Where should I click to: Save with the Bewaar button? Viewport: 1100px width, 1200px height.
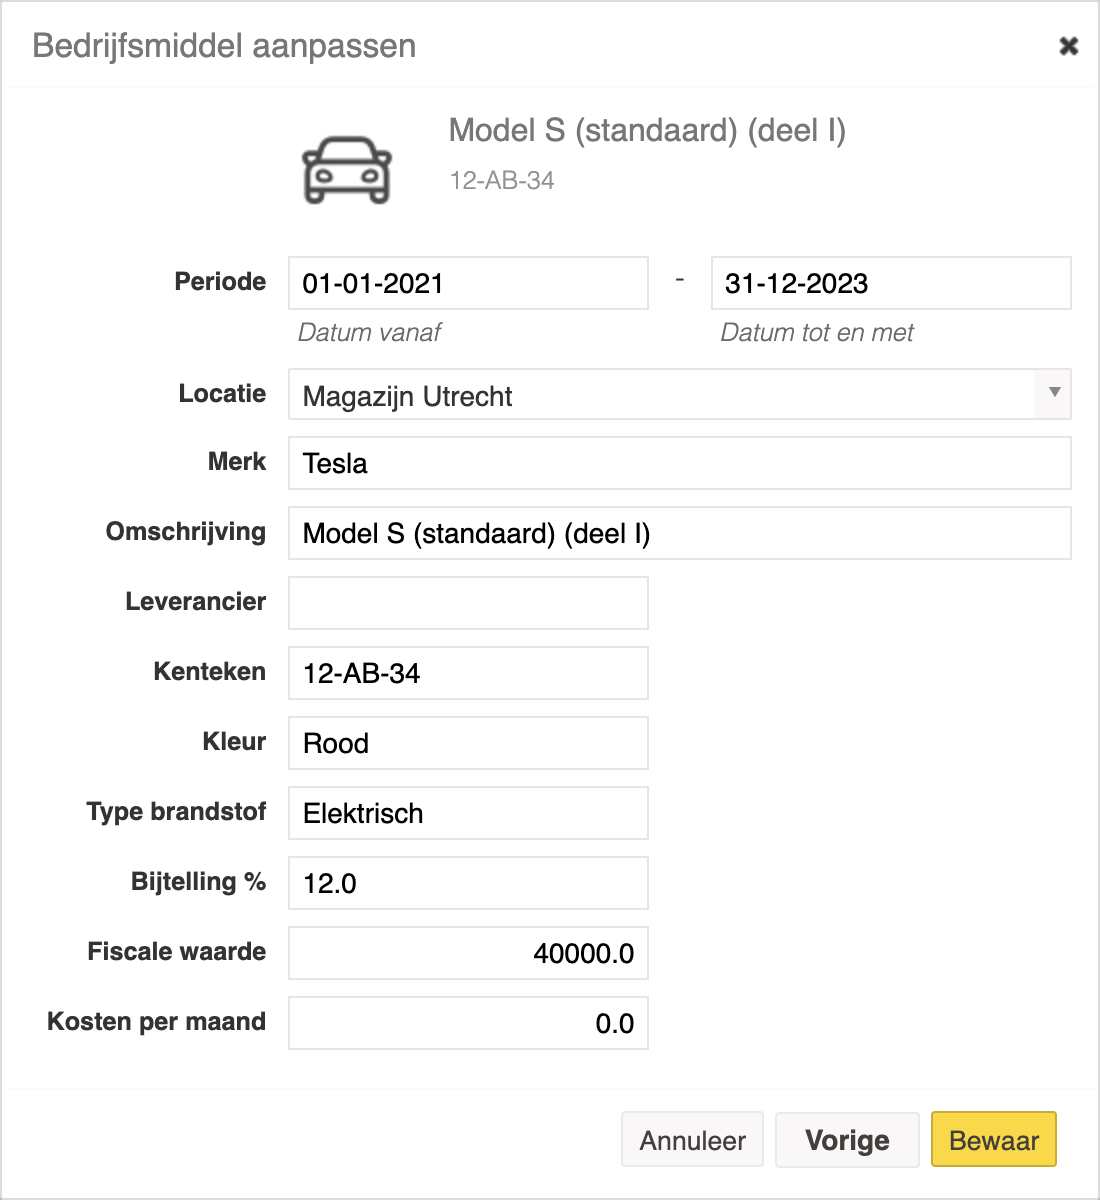(994, 1140)
